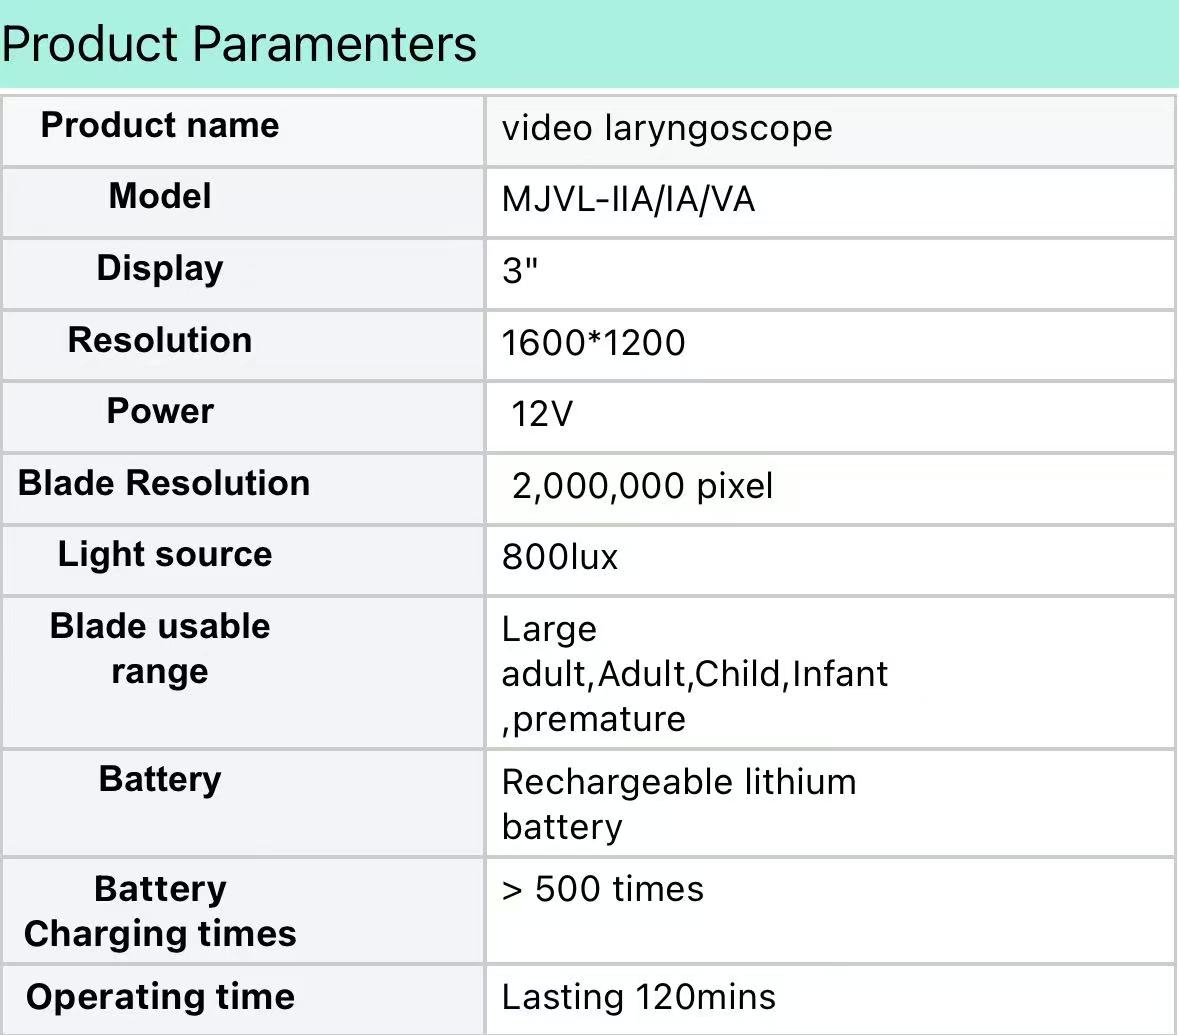Click the "video laryngoscope" value
This screenshot has height=1035, width=1179.
(667, 129)
